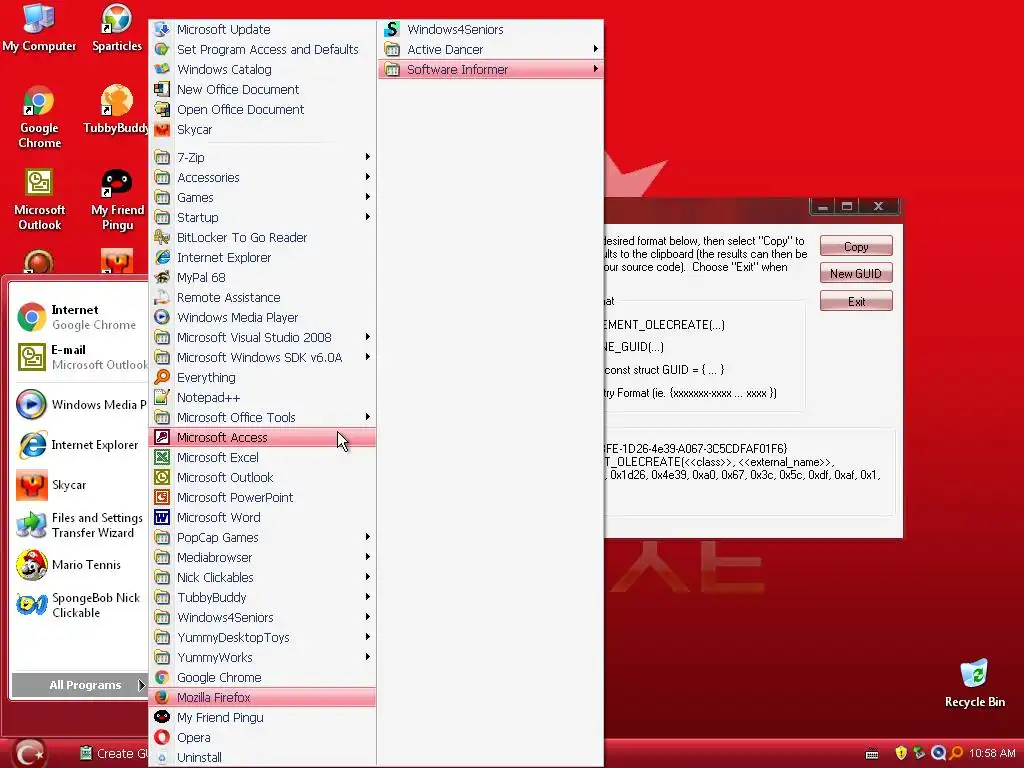Launch Opera browser
The width and height of the screenshot is (1024, 768).
[263, 737]
